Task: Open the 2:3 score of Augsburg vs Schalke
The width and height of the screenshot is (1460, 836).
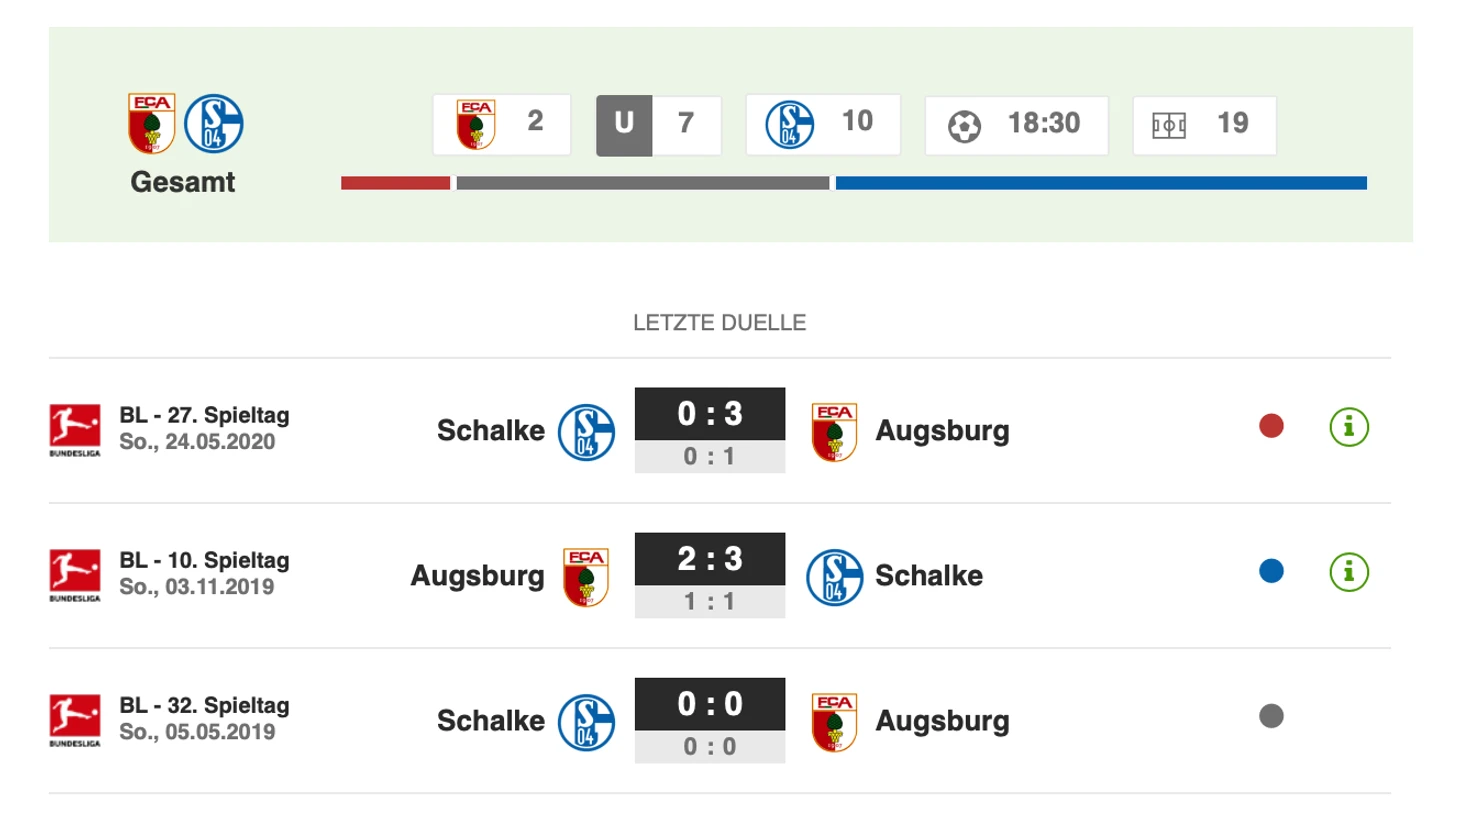Action: (x=710, y=559)
